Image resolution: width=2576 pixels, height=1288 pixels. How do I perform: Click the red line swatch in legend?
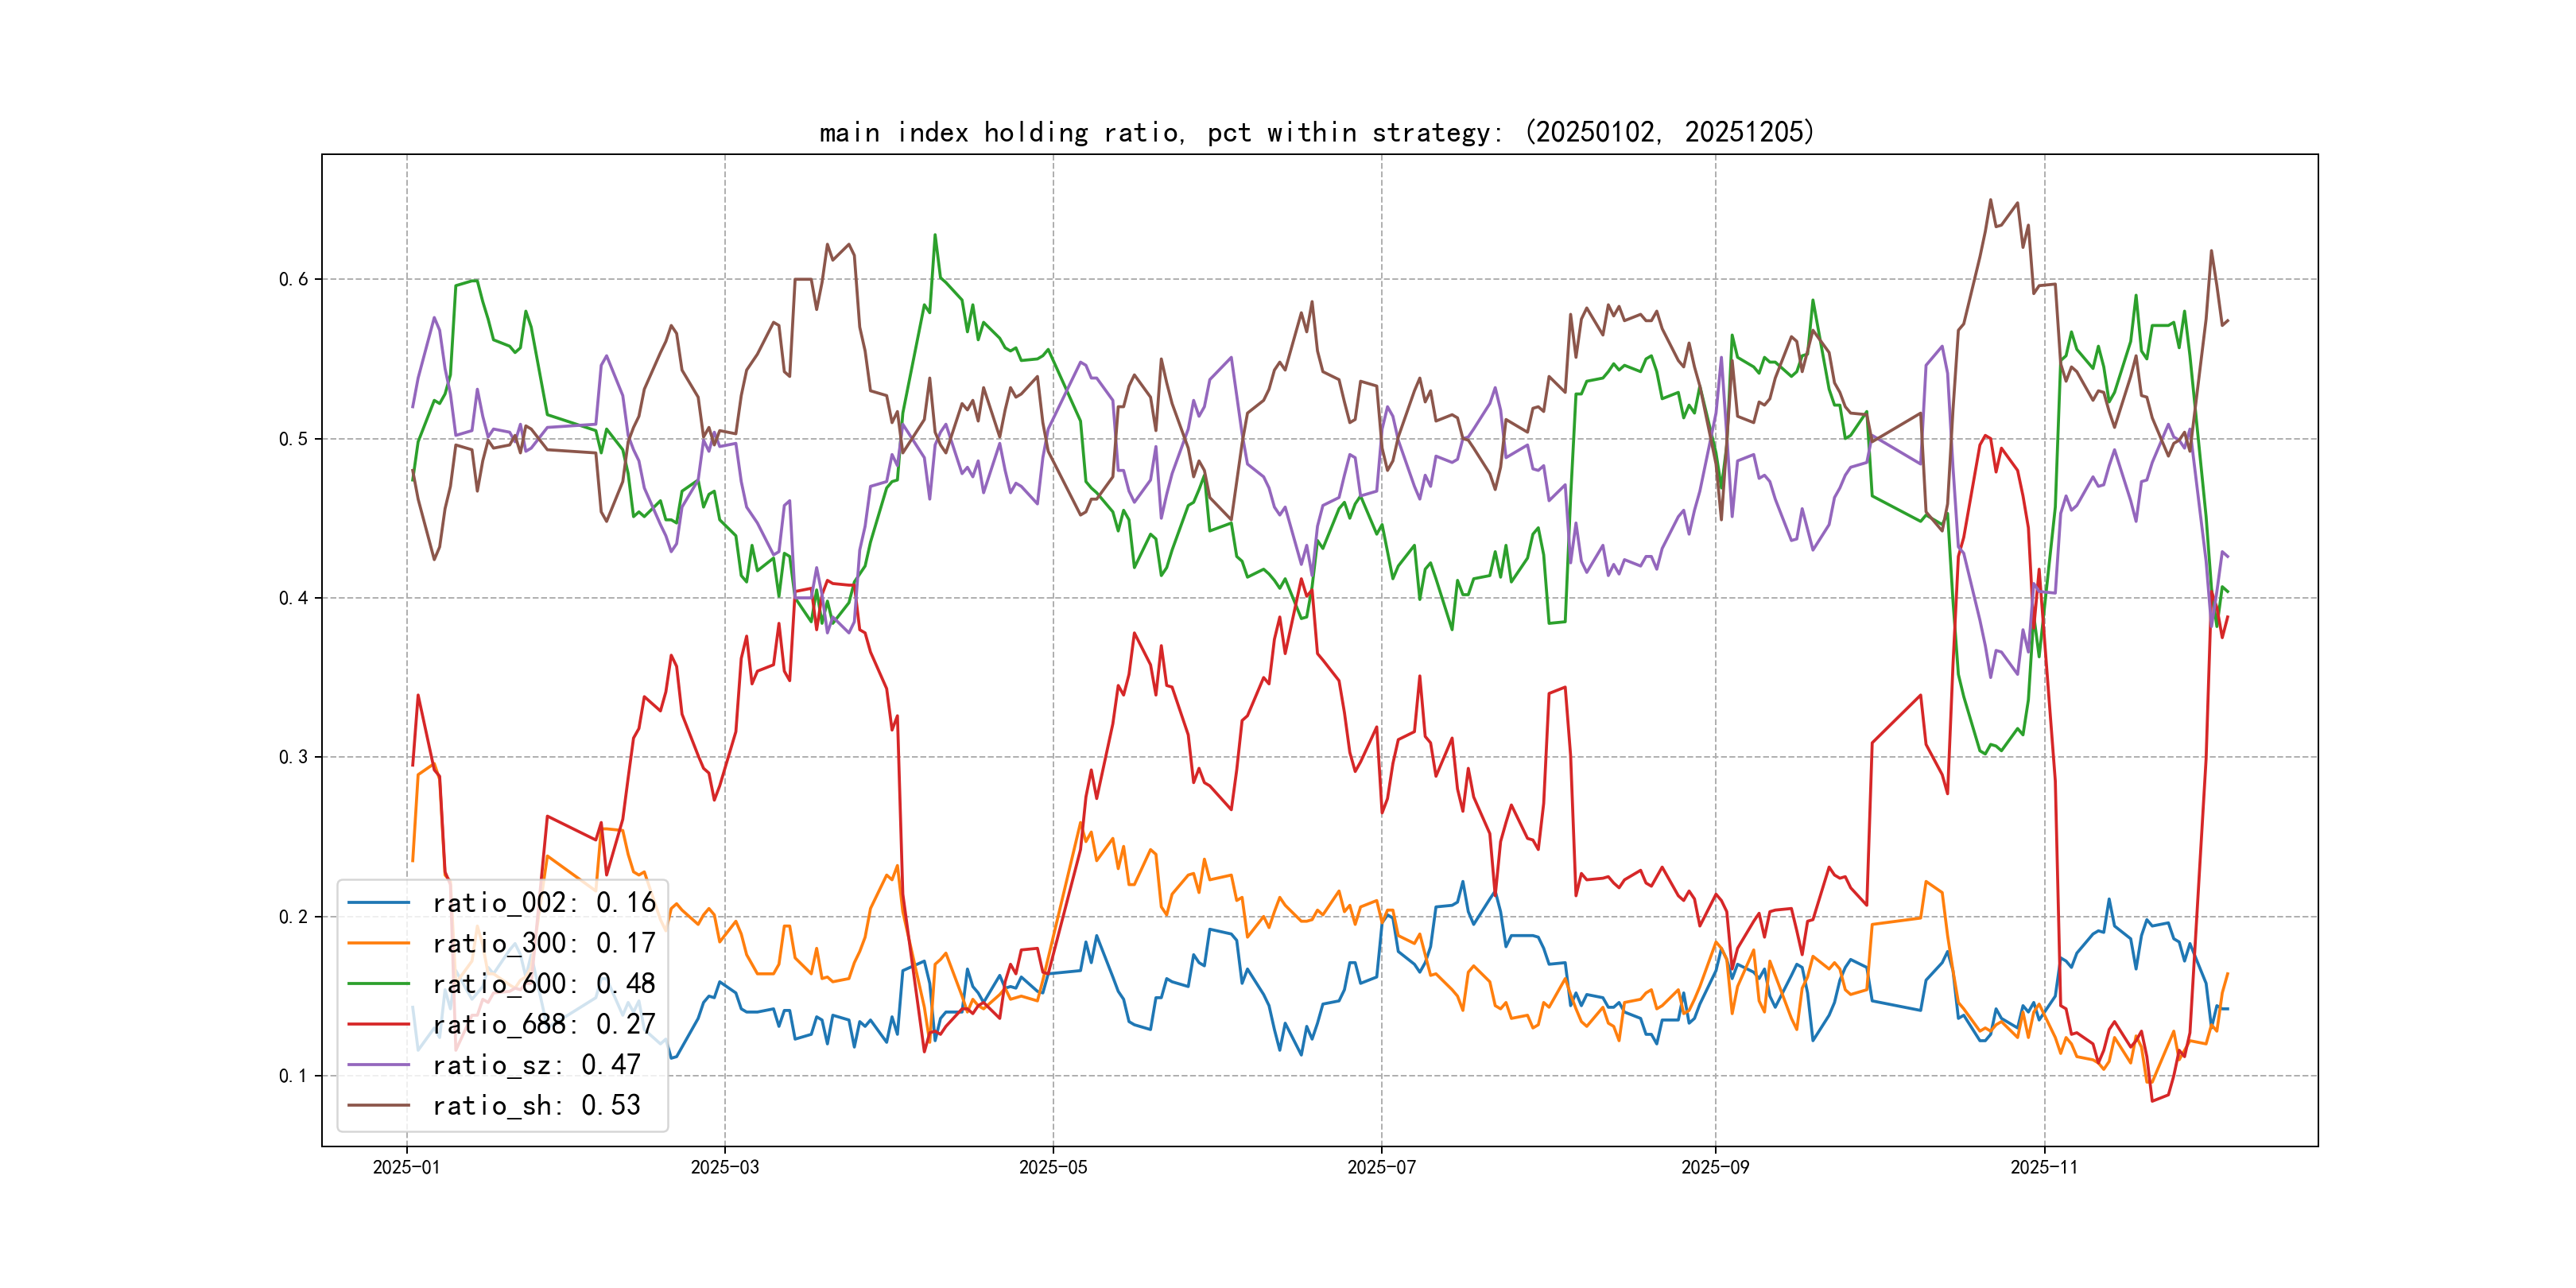click(379, 1024)
